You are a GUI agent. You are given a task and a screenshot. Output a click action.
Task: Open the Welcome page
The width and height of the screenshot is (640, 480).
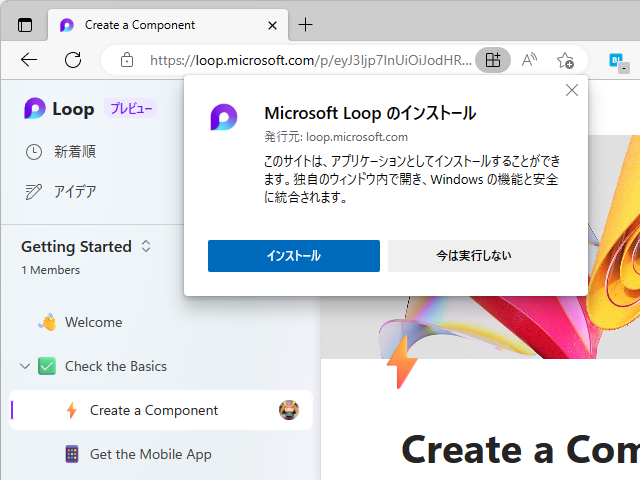[x=93, y=322]
